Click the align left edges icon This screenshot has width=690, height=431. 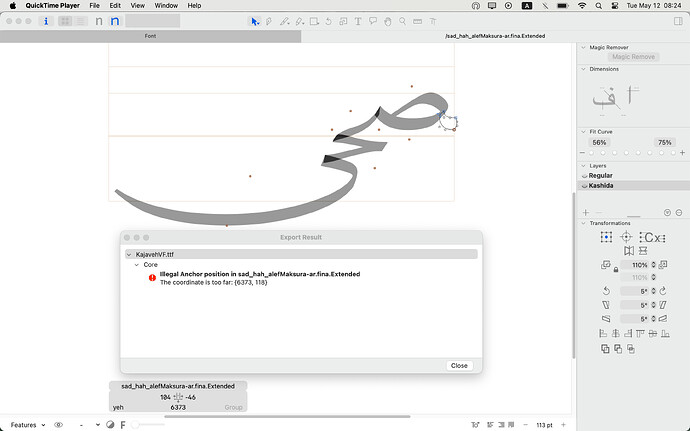point(603,334)
